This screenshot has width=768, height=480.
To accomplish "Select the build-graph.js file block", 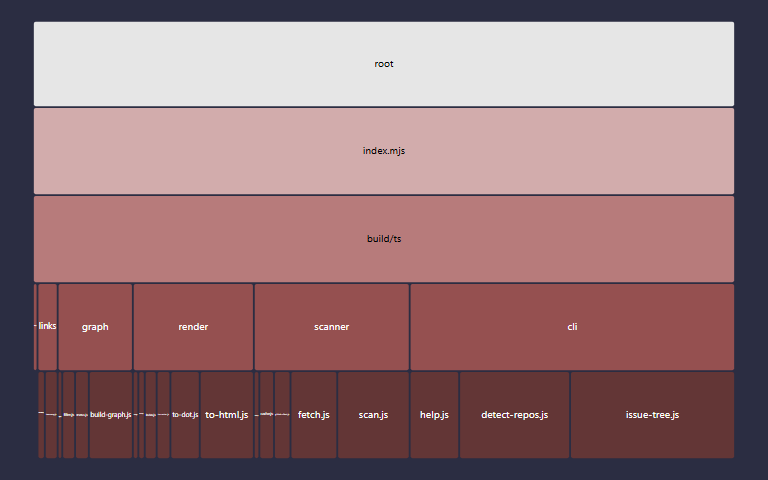I will 111,415.
